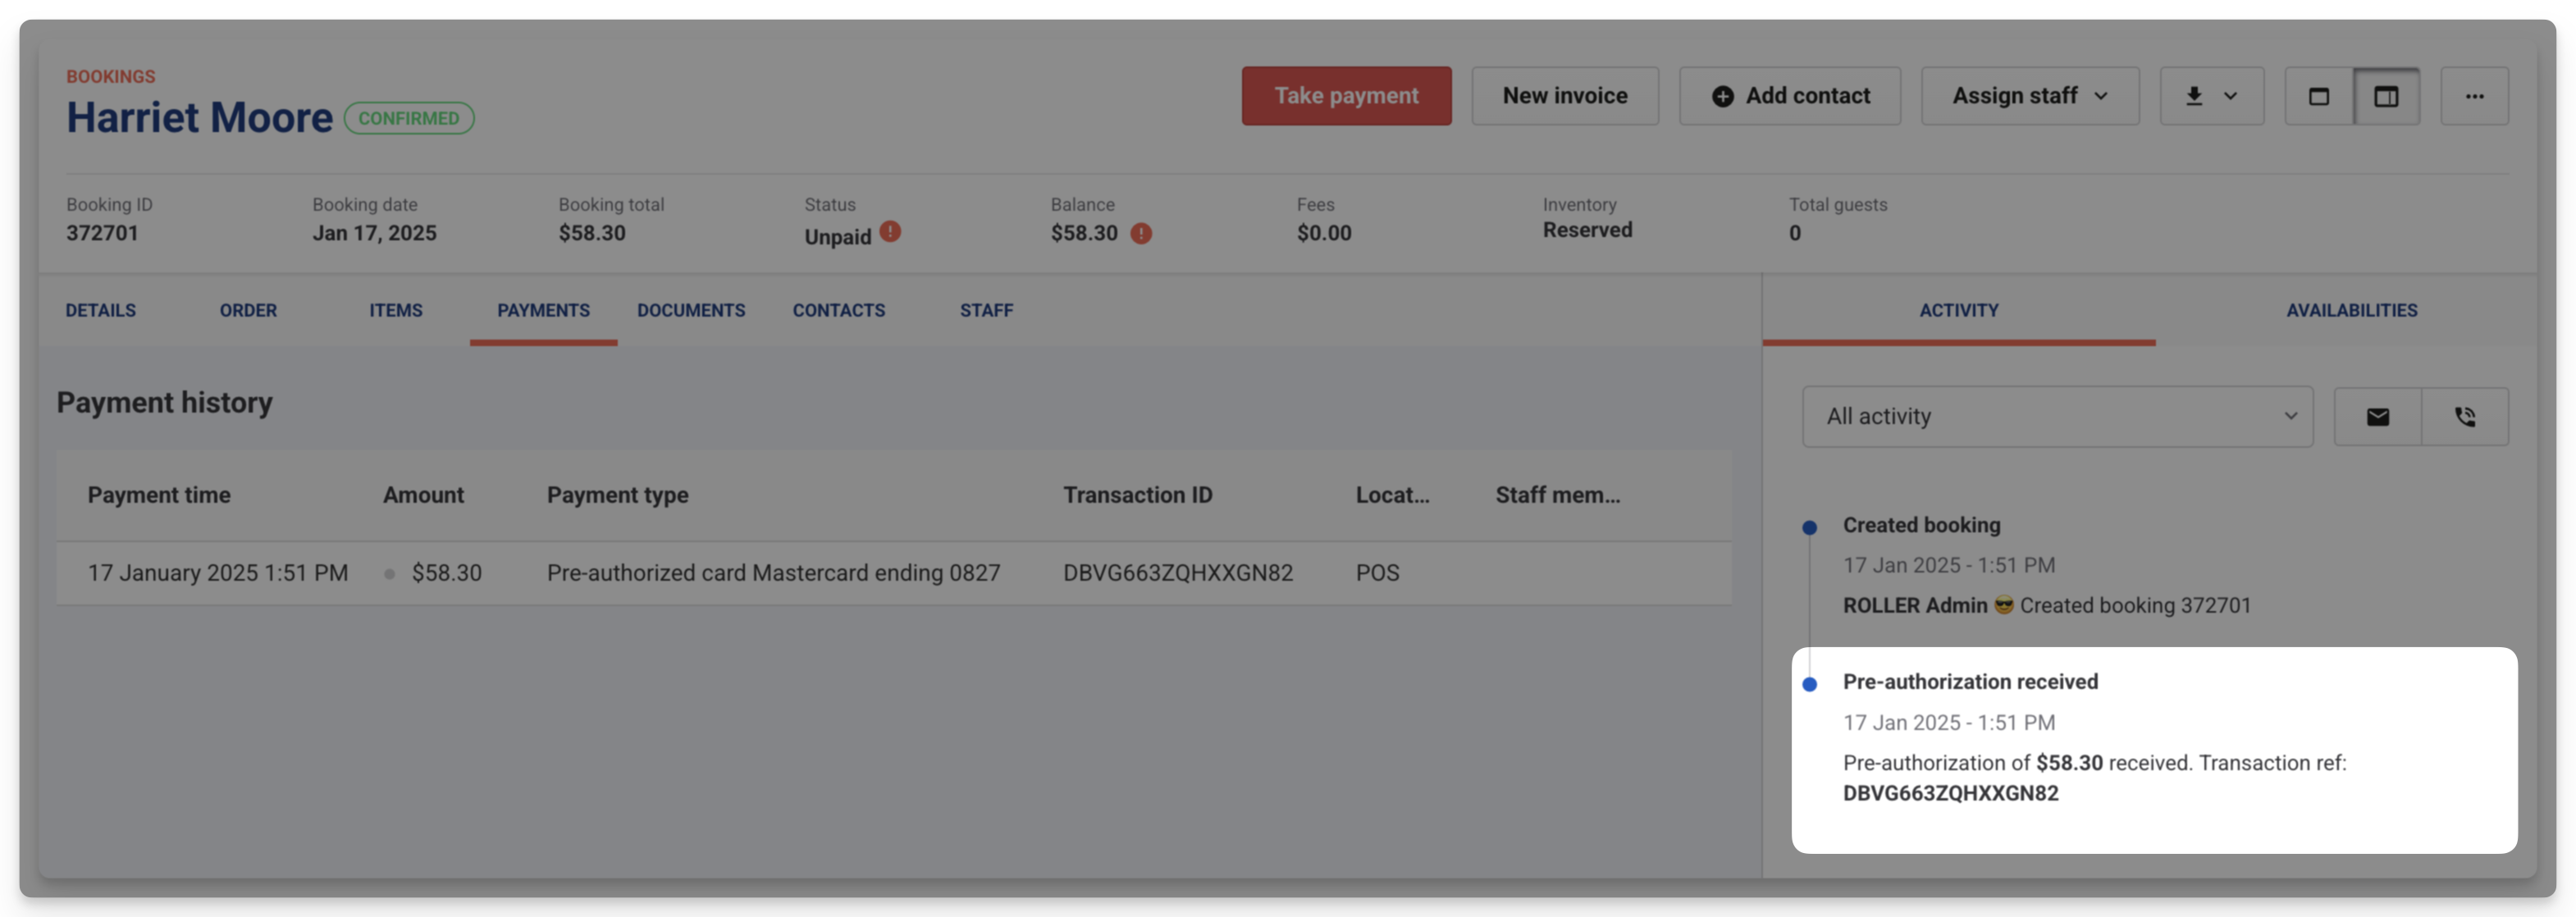
Task: Click the phone call icon
Action: point(2465,417)
